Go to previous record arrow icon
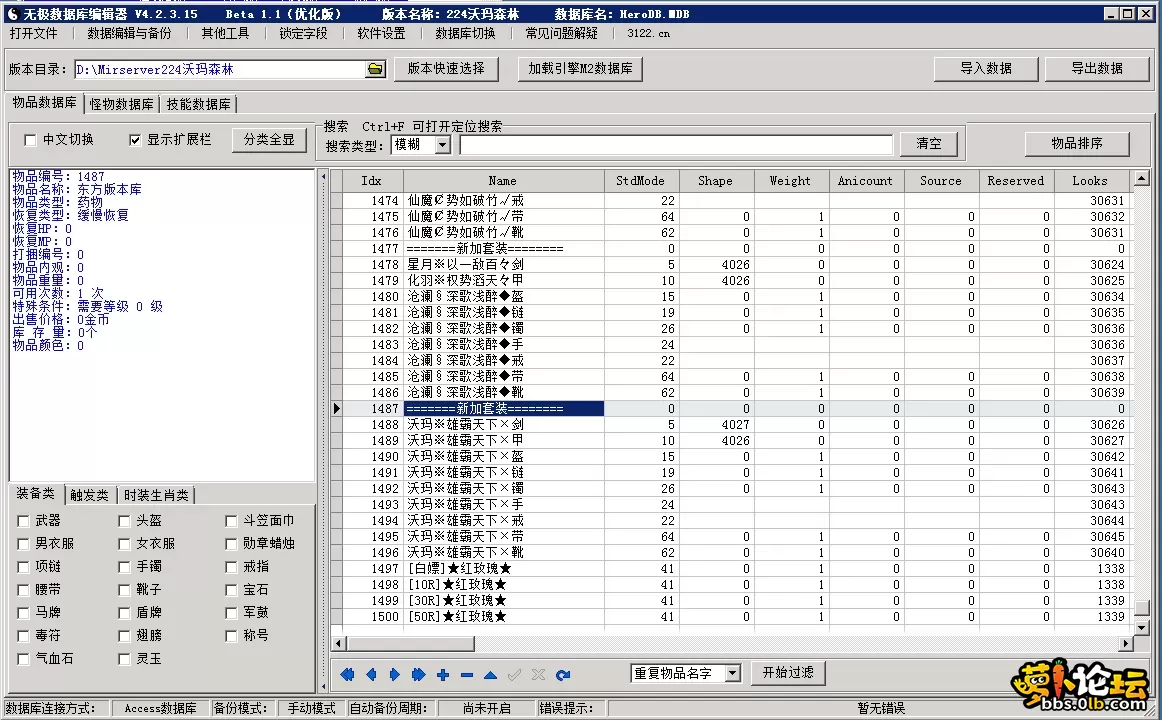 click(371, 675)
